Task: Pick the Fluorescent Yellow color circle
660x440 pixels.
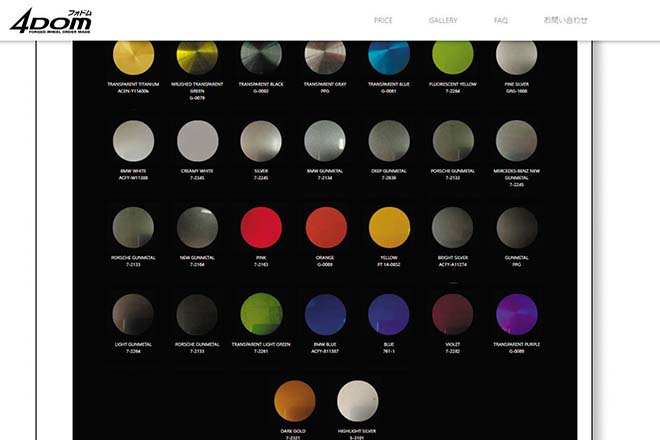Action: point(453,57)
